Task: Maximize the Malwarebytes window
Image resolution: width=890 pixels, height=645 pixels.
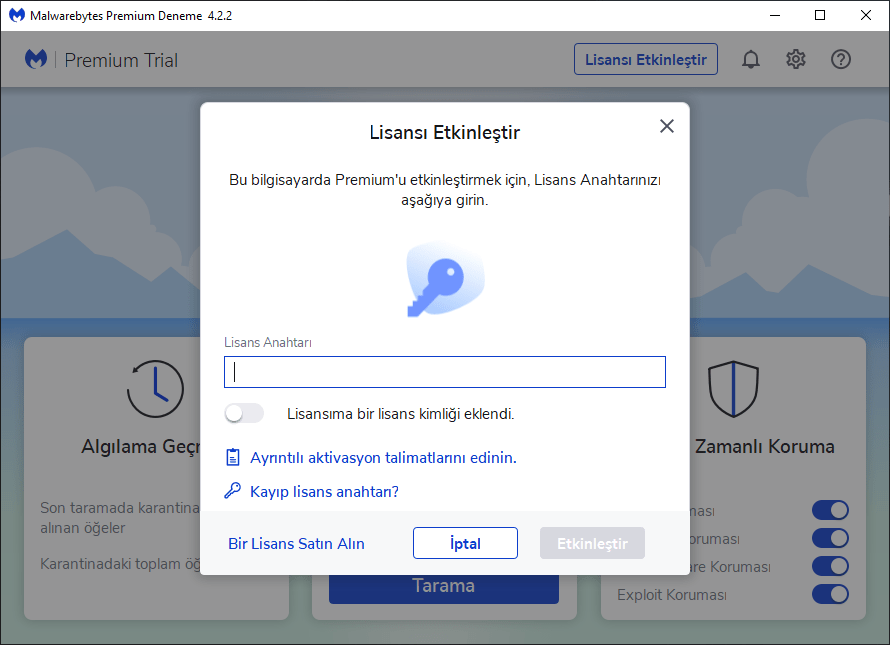Action: coord(820,15)
